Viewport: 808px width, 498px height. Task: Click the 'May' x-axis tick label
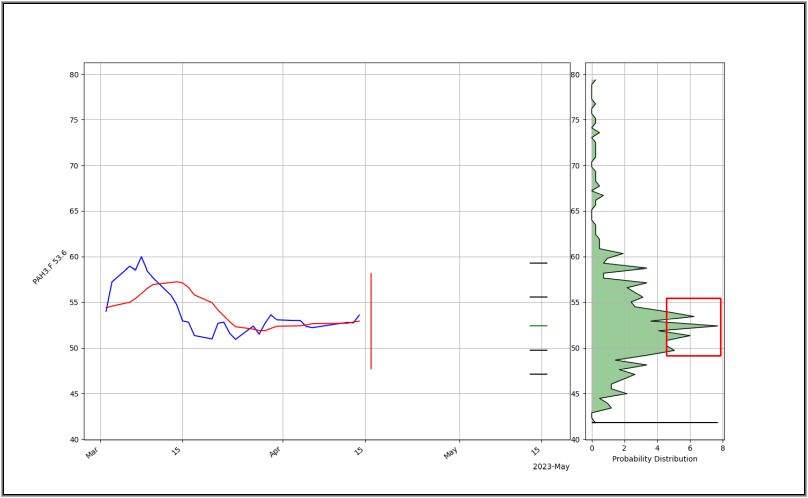[x=450, y=453]
